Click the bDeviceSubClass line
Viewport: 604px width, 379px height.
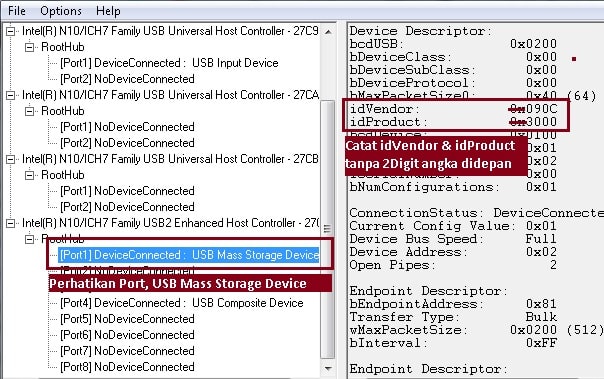(x=453, y=70)
